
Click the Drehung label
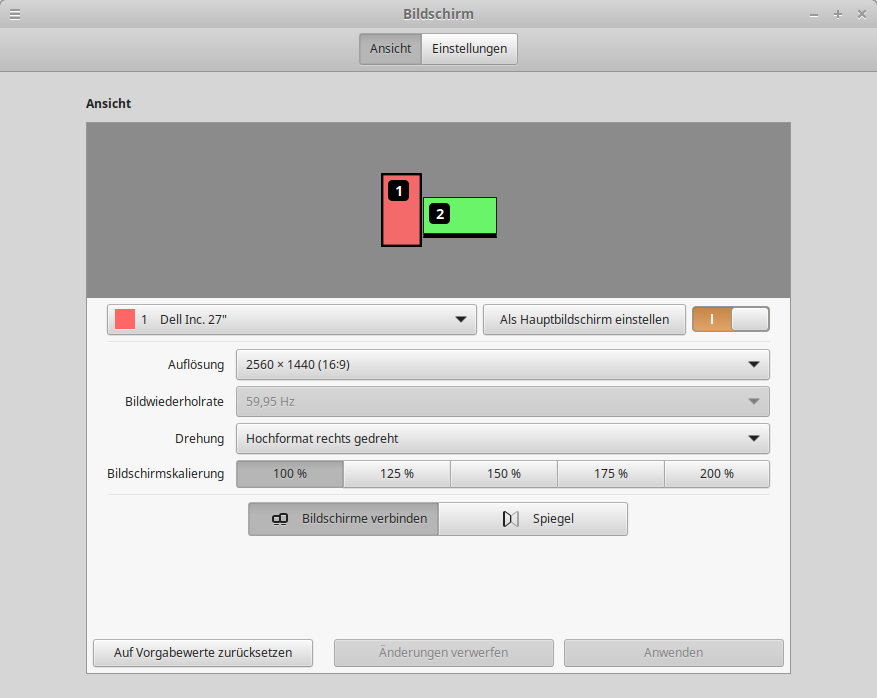point(199,438)
